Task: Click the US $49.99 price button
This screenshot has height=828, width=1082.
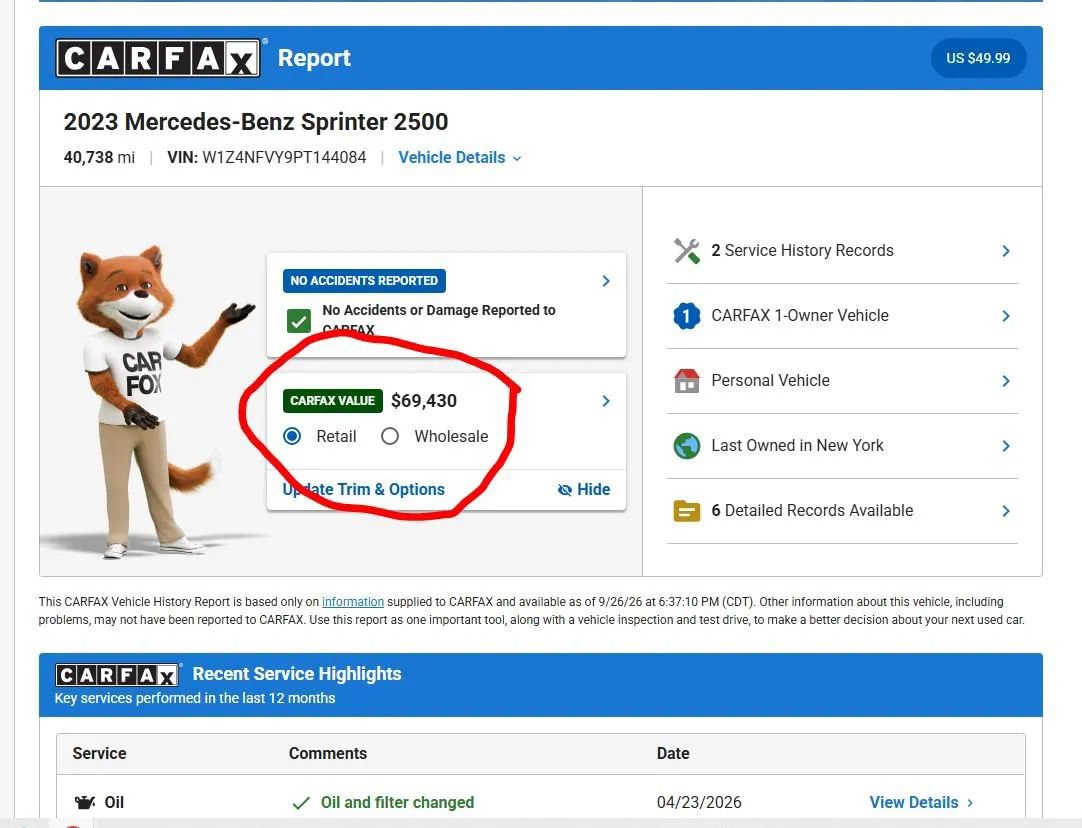Action: click(x=978, y=58)
